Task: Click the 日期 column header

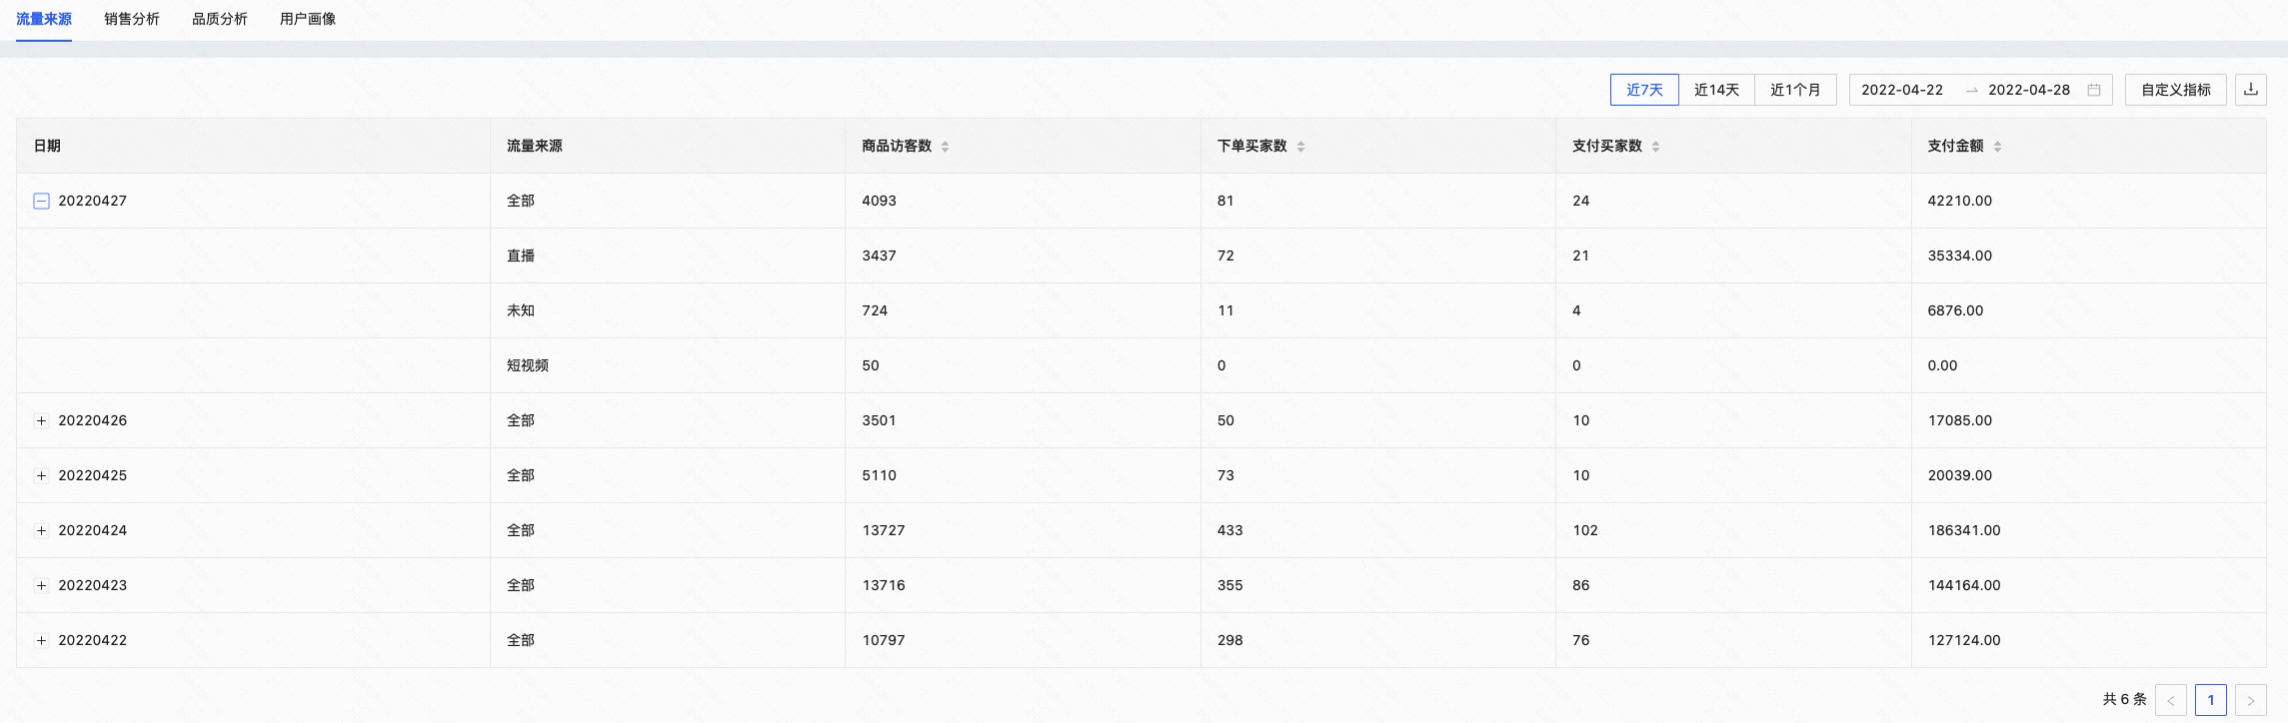Action: pos(253,146)
